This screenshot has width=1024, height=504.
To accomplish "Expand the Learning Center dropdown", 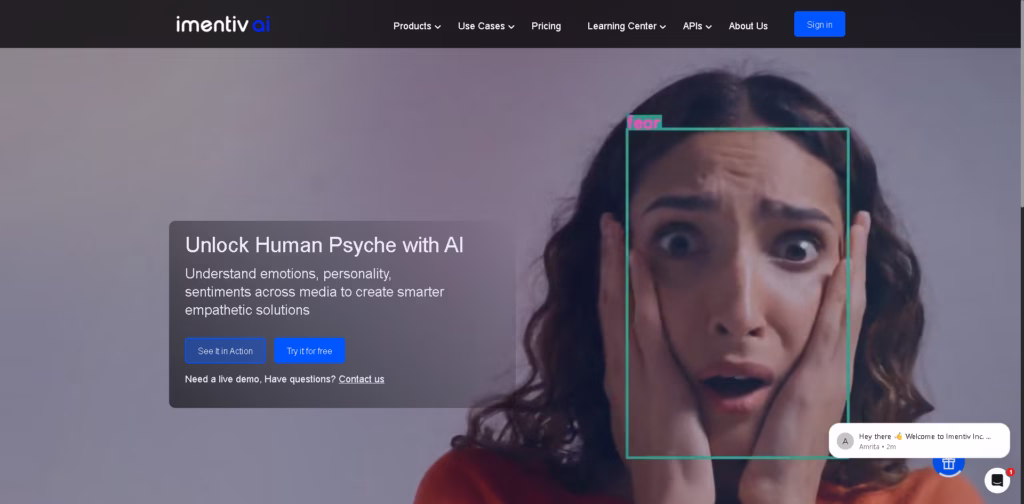I will coord(626,26).
